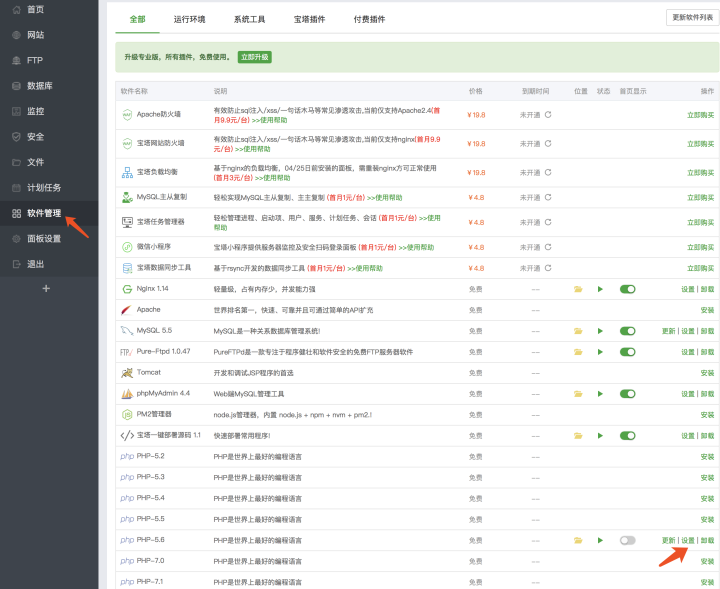Click the Nginx 1.14 running status play icon
Screen dimensions: 720x589
pos(600,289)
